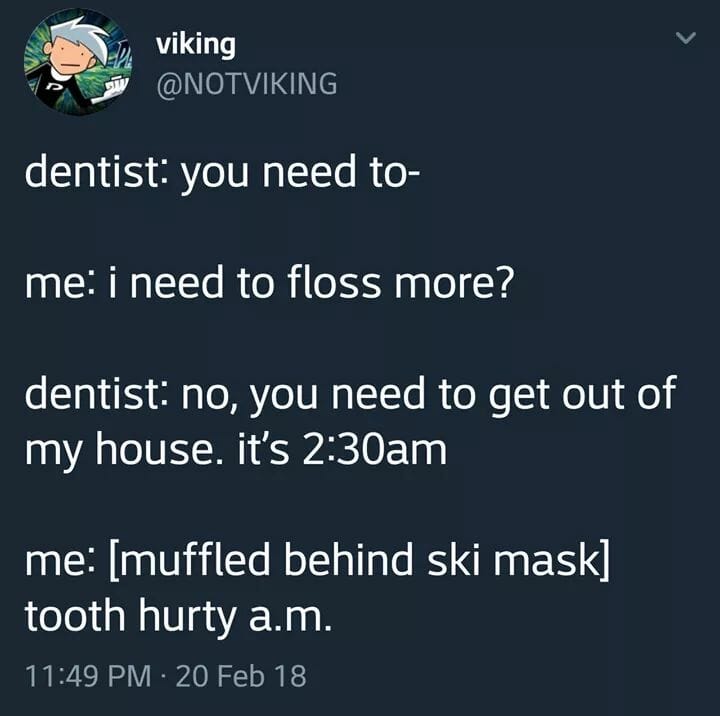Click the words 'get out of'
Screen dimensions: 720x716
582,395
